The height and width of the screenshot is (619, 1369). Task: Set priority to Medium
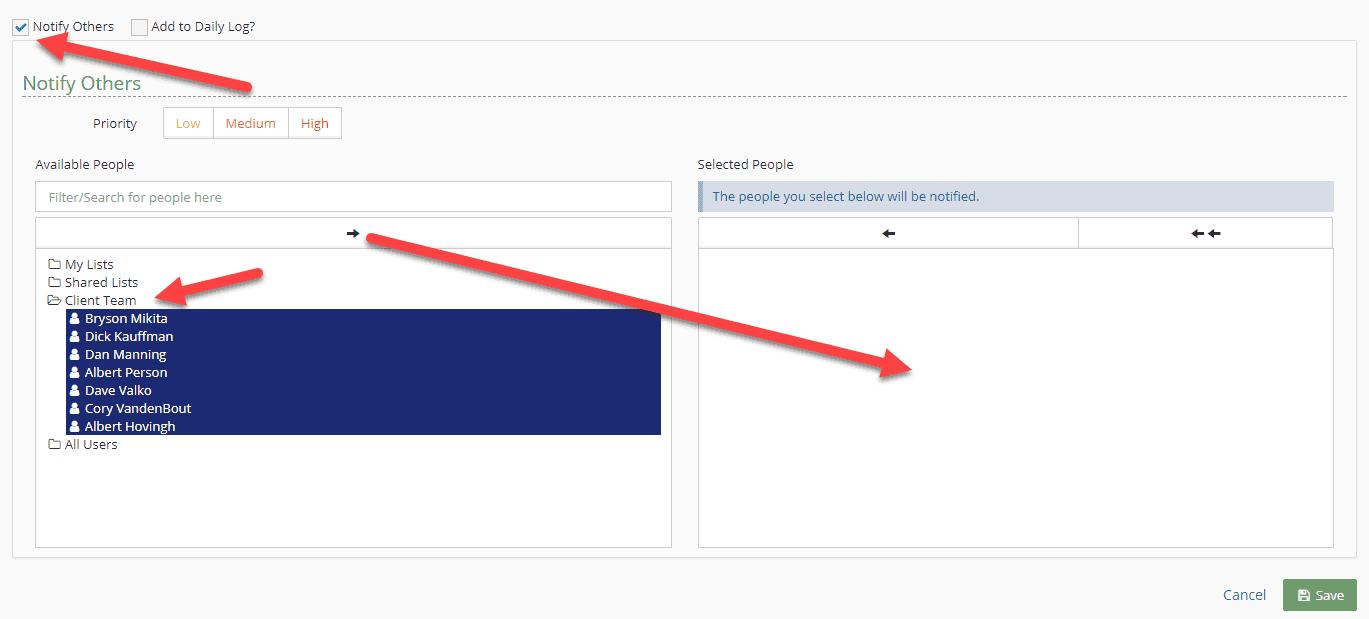click(250, 124)
